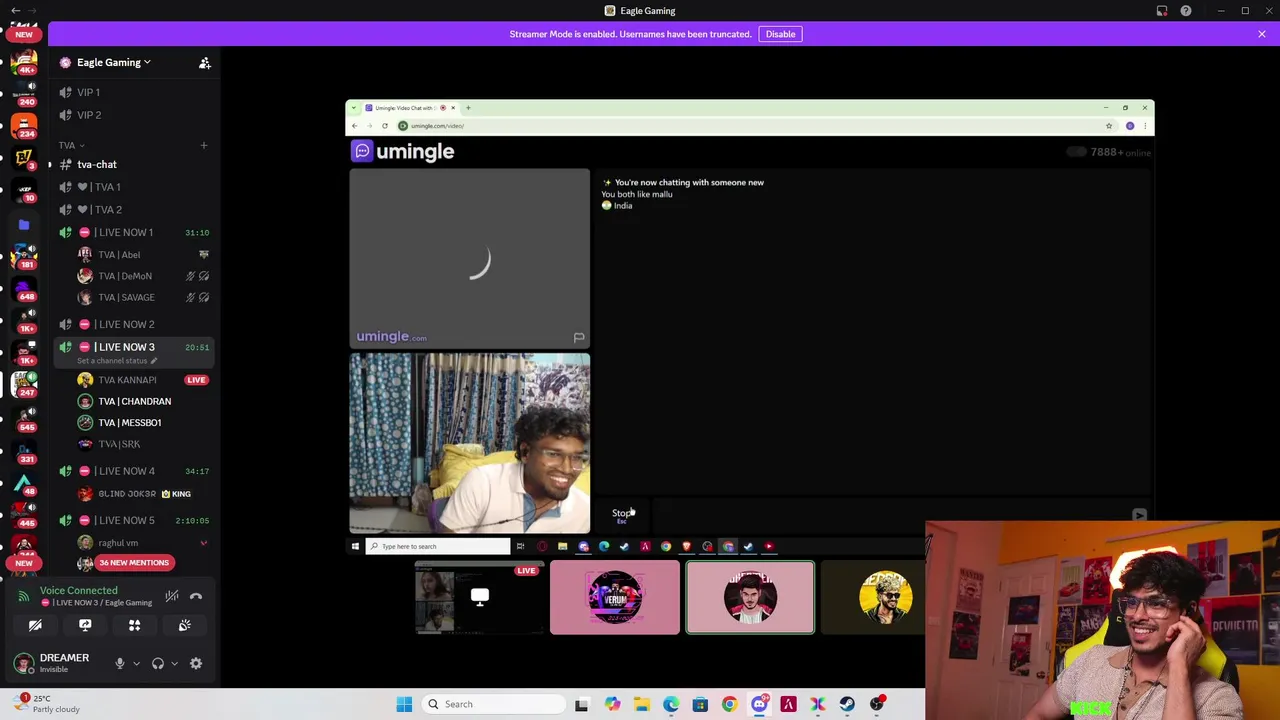Select the VERUM avatar participant tile
Screen dimensions: 1280x720
[615, 598]
